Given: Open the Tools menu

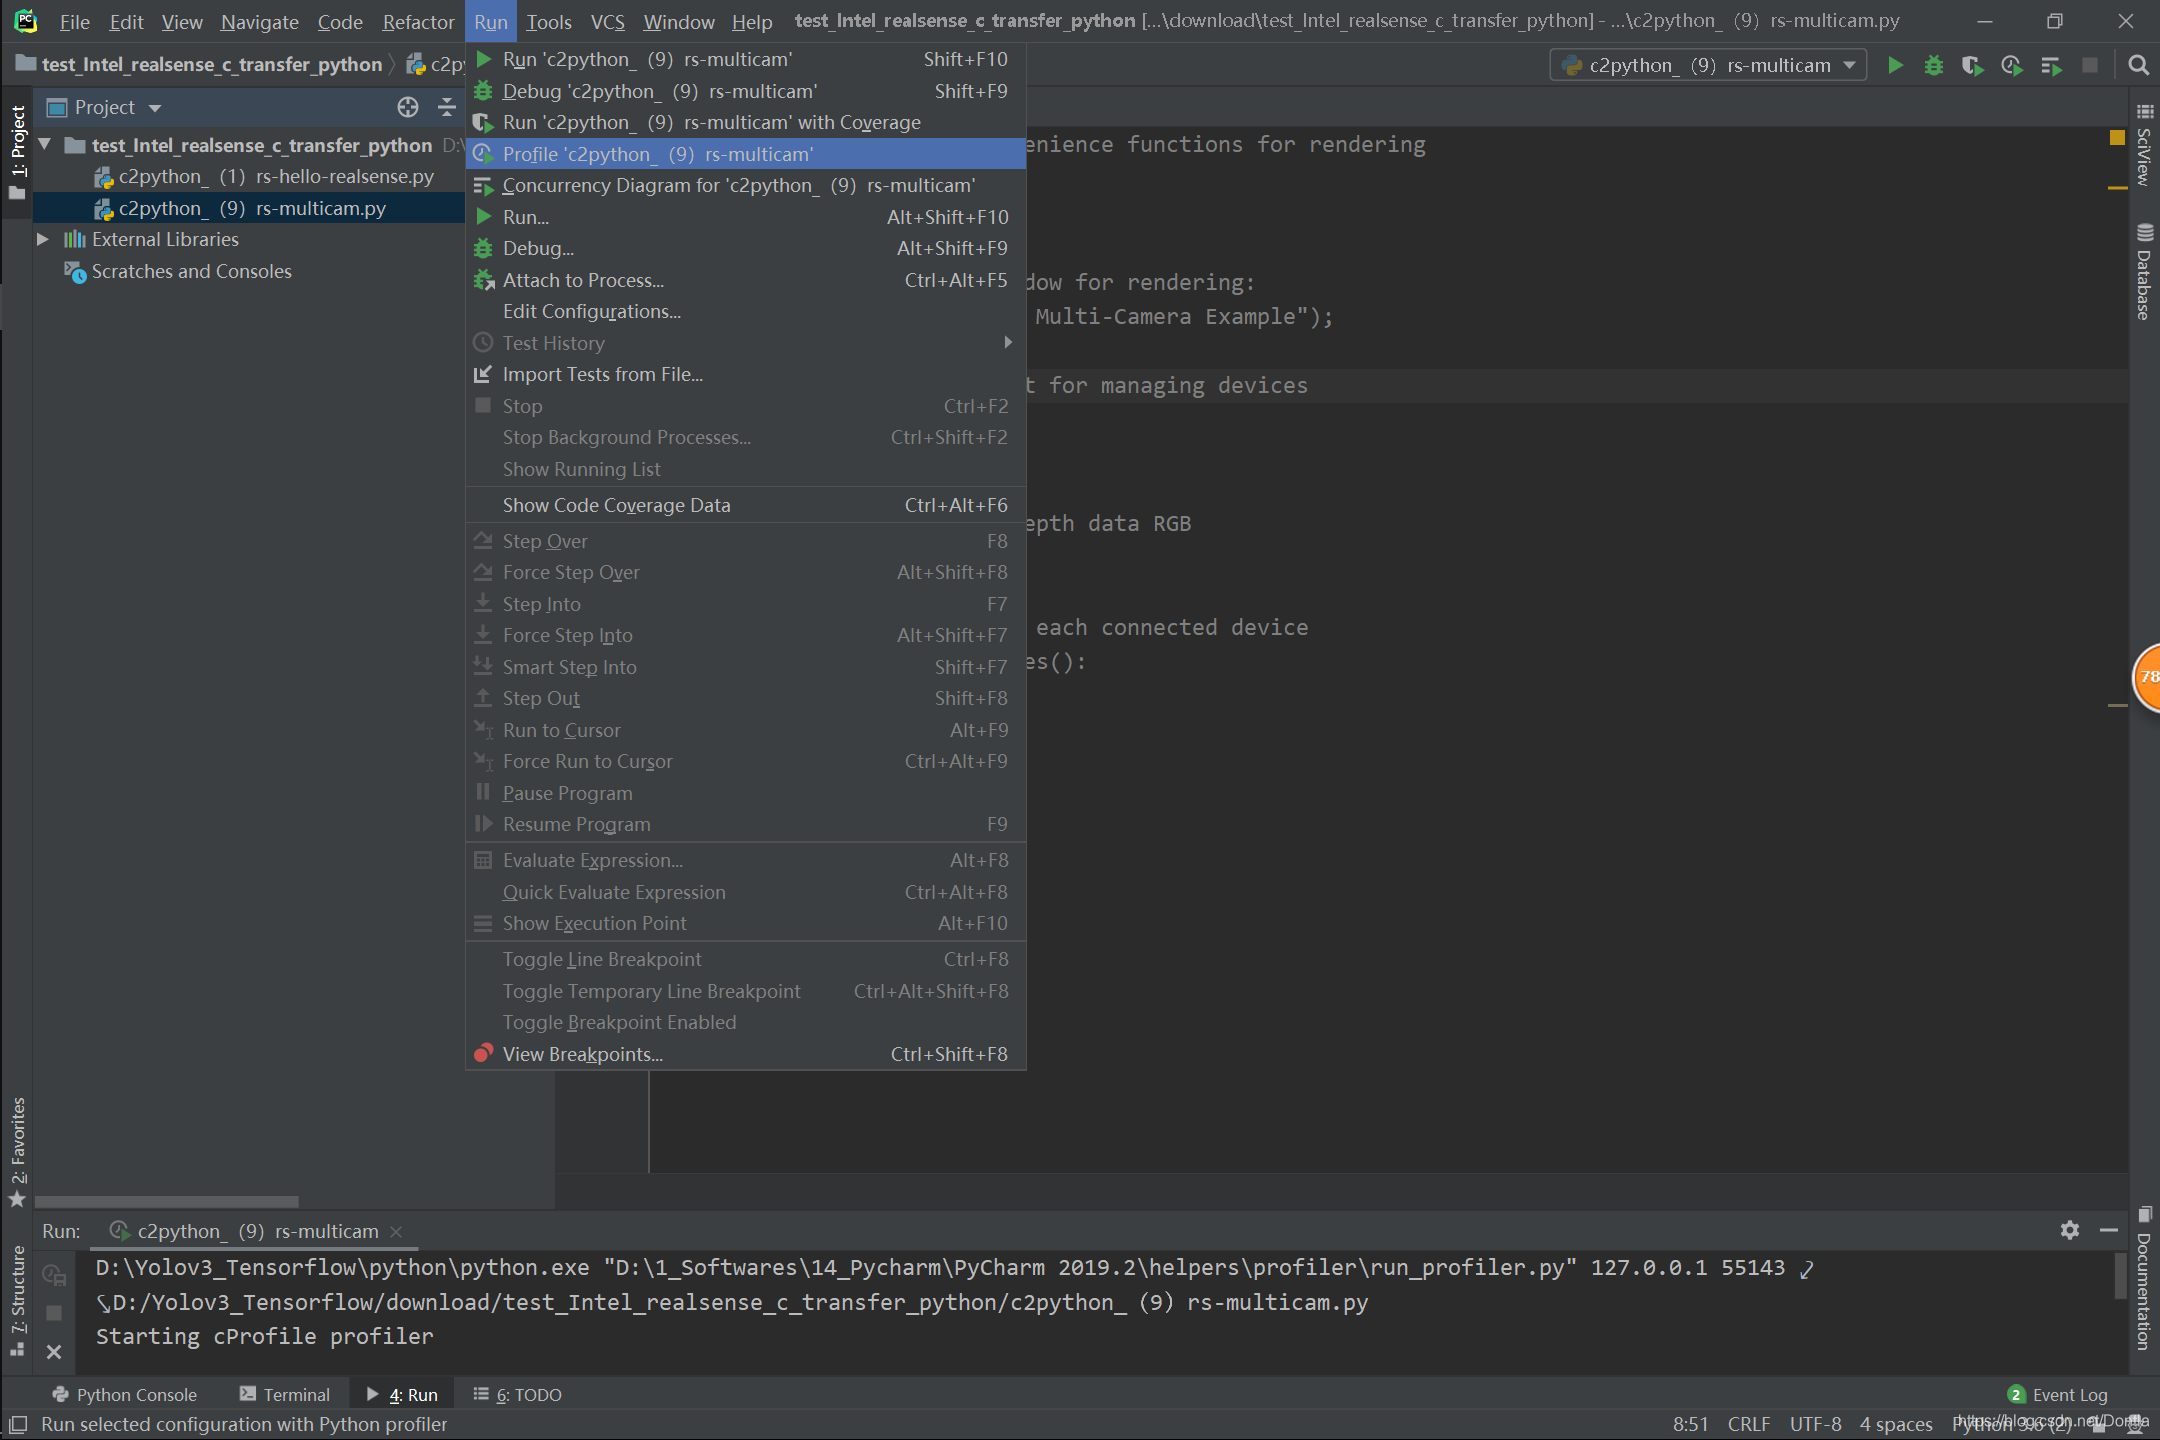Looking at the screenshot, I should 549,21.
